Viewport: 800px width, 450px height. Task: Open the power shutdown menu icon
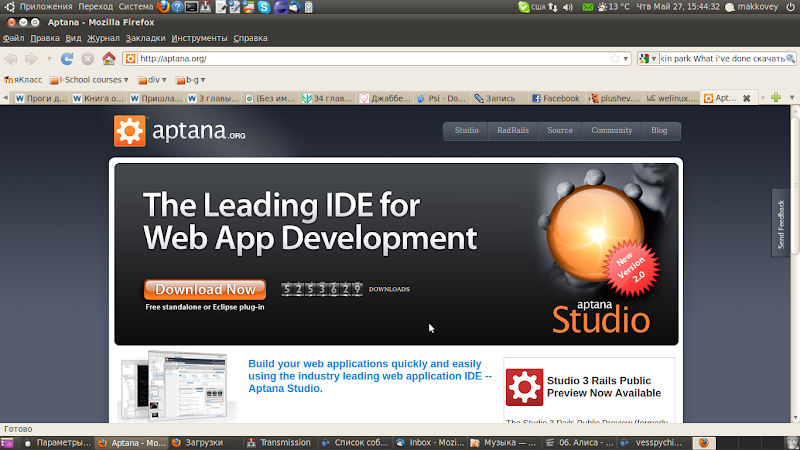coord(790,7)
